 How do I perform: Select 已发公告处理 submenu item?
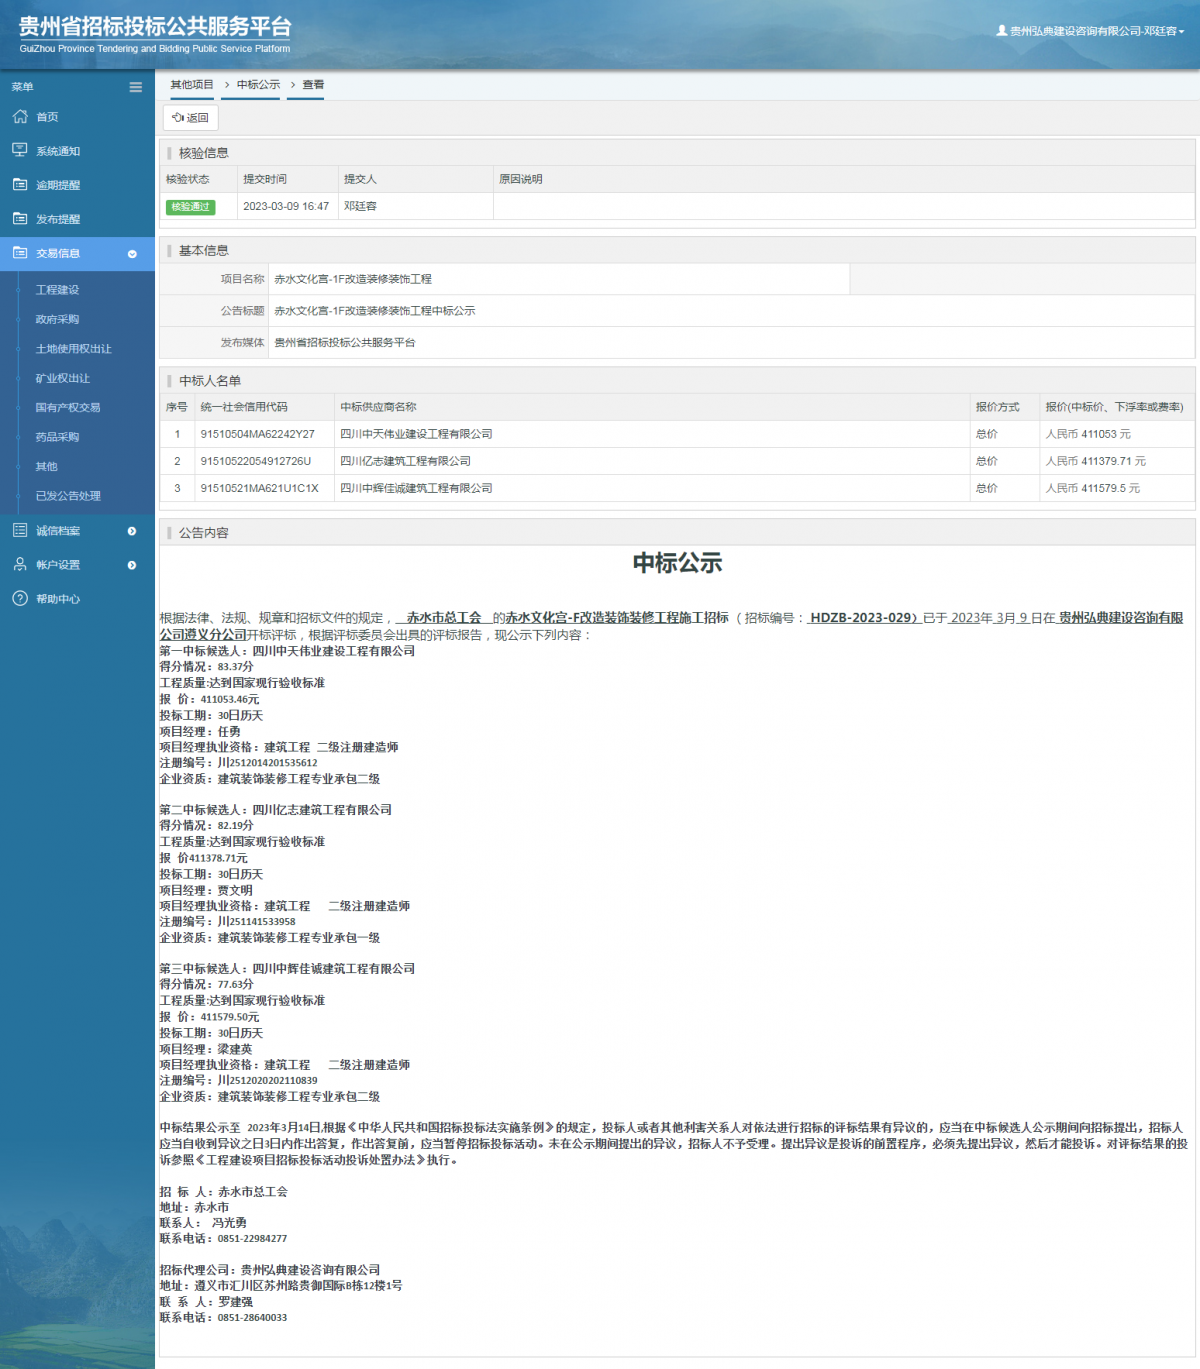68,496
